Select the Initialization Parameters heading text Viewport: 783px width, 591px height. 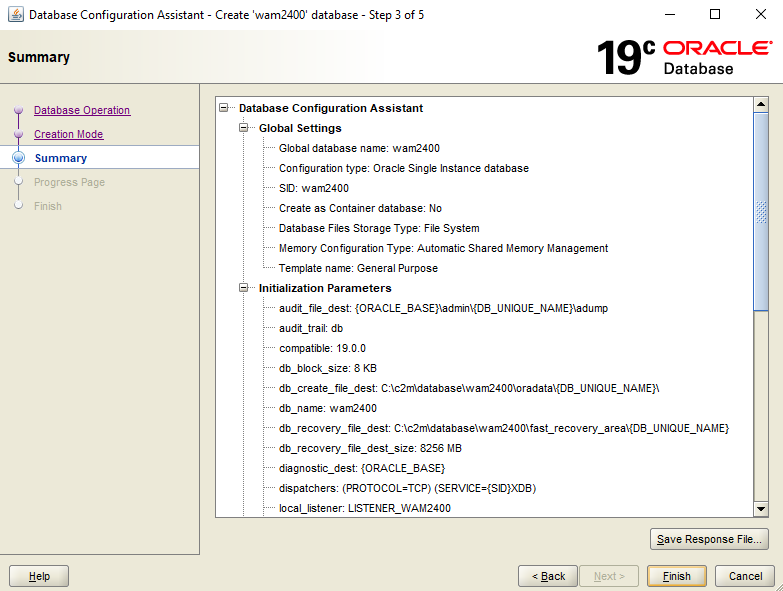pyautogui.click(x=325, y=288)
